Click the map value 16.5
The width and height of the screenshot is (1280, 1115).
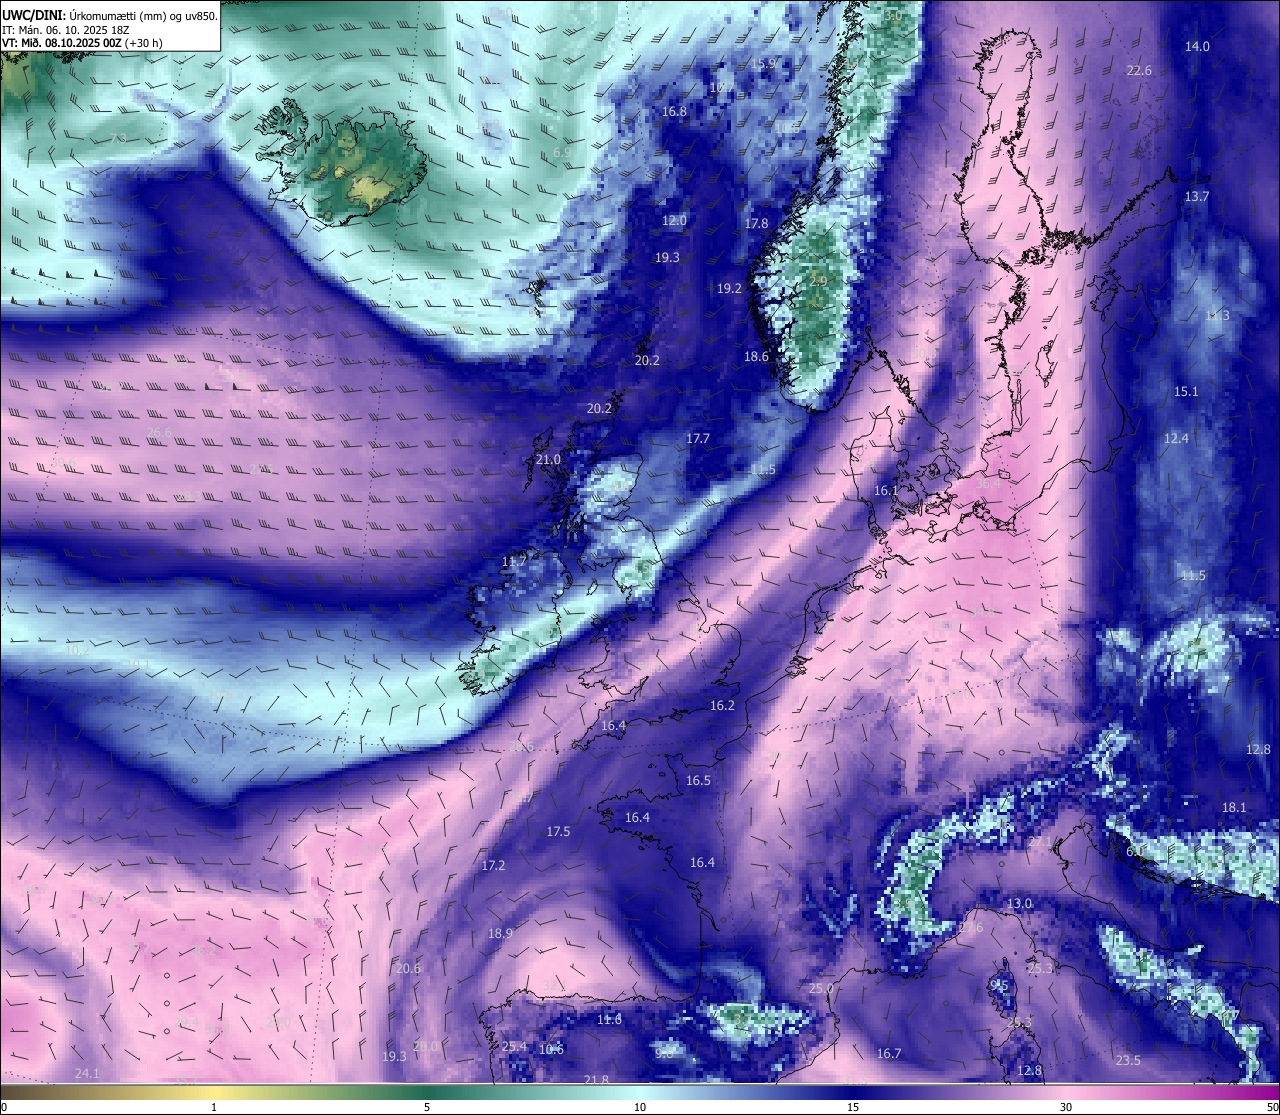click(698, 781)
